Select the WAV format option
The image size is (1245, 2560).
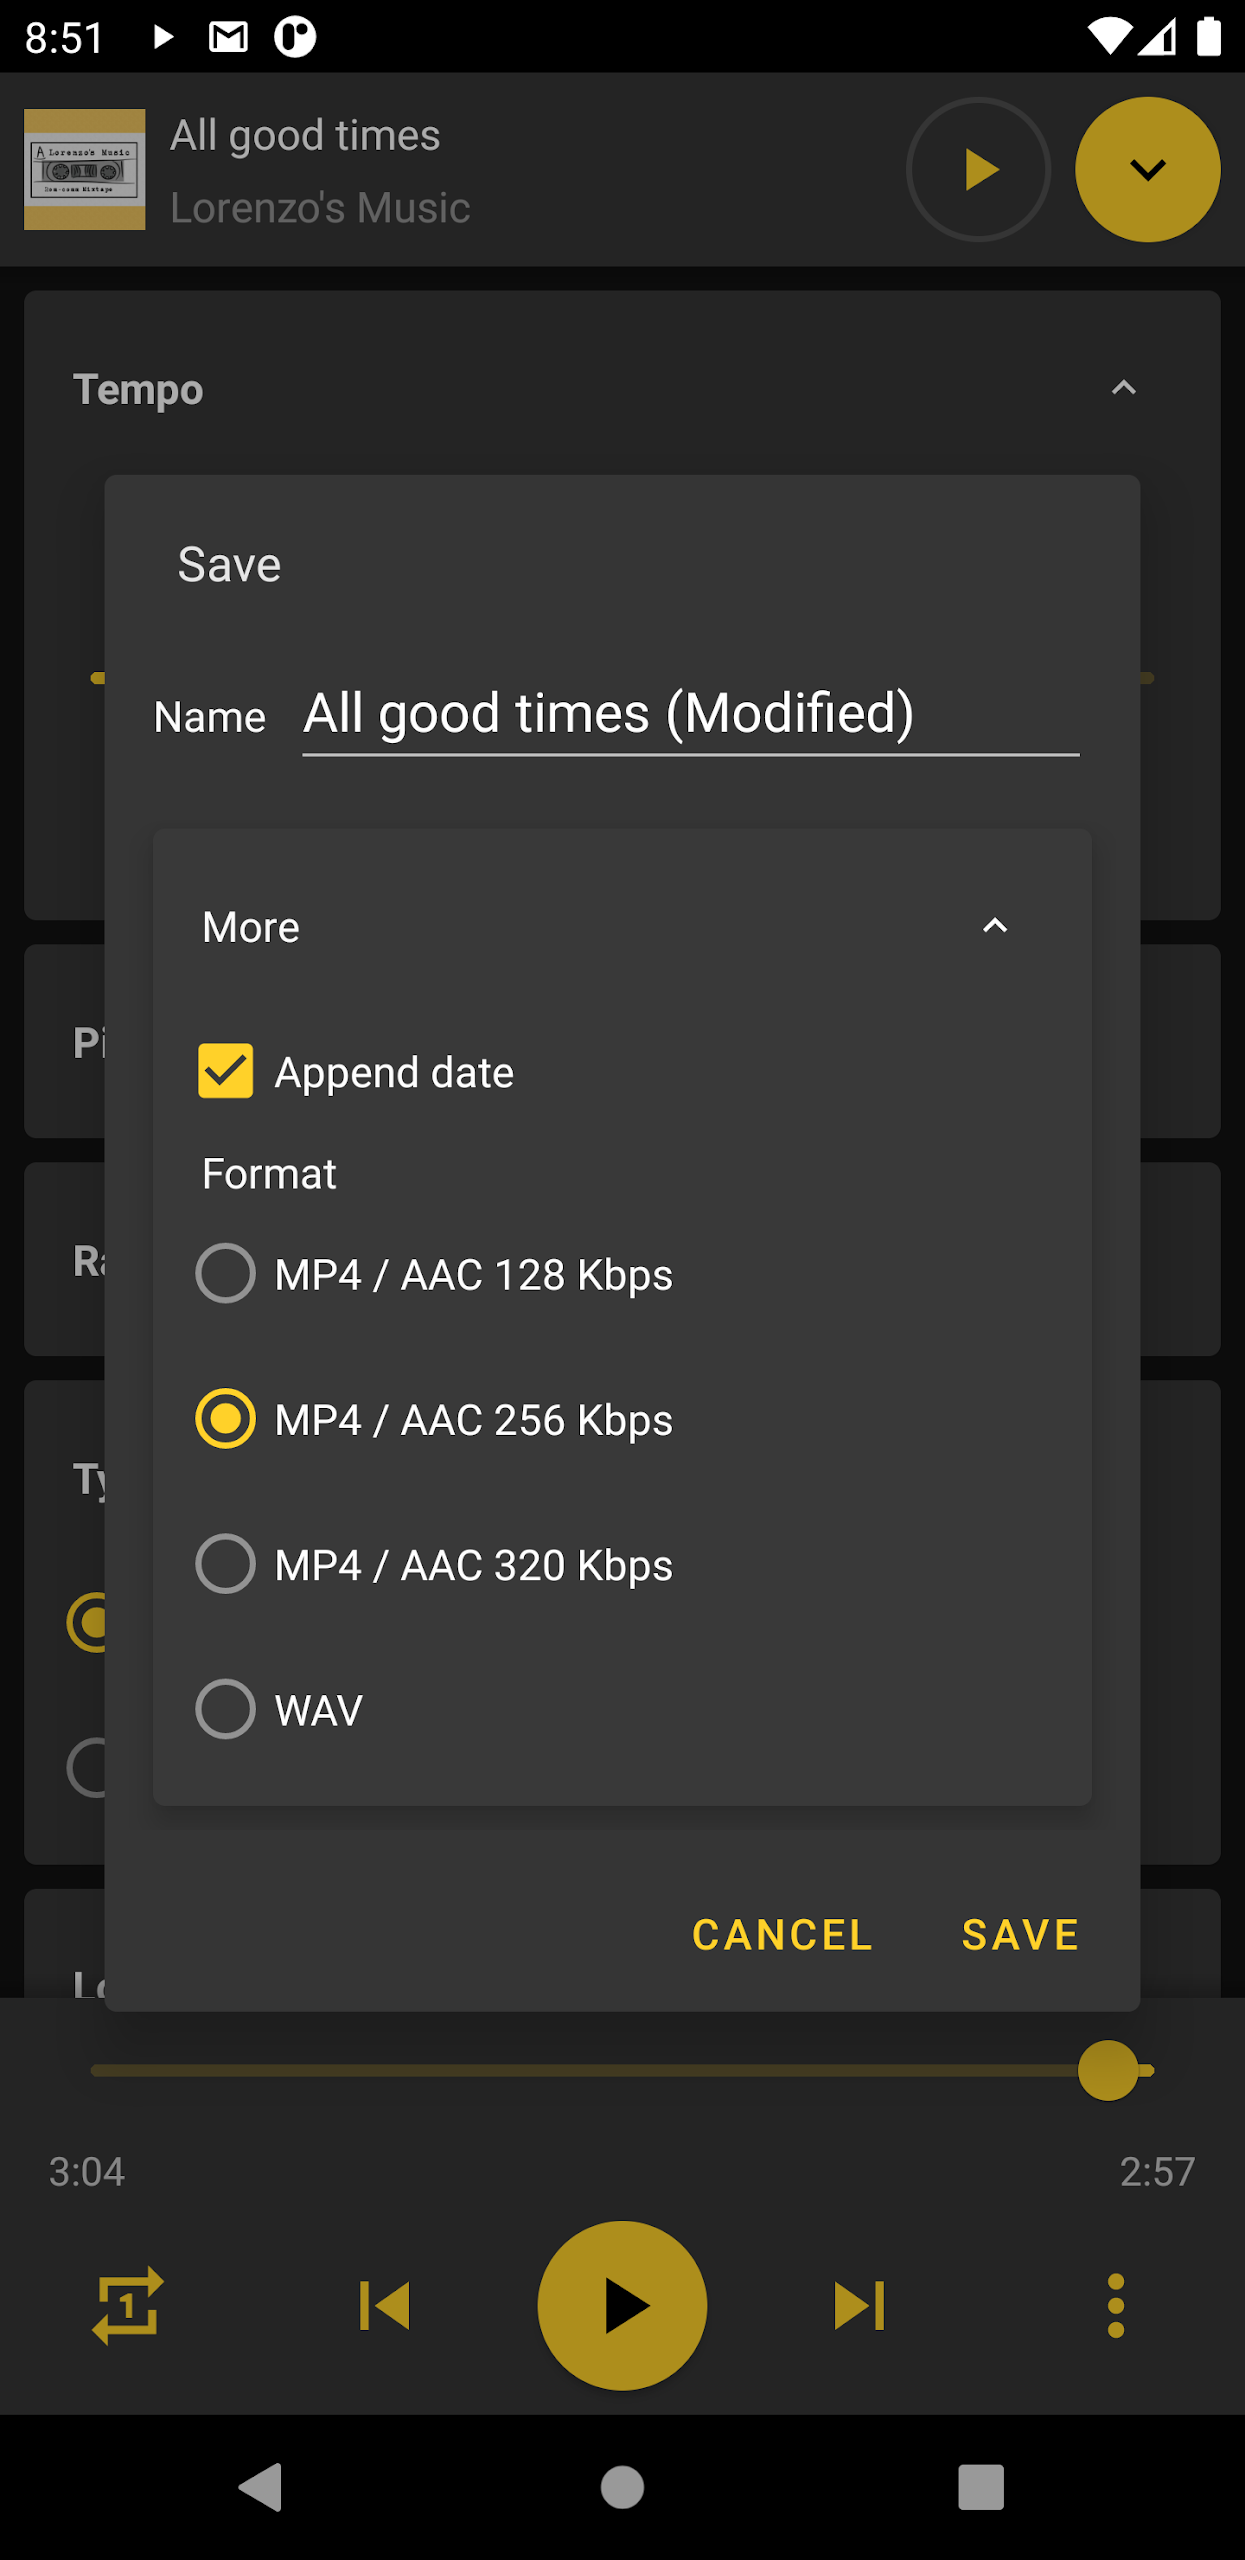click(226, 1708)
